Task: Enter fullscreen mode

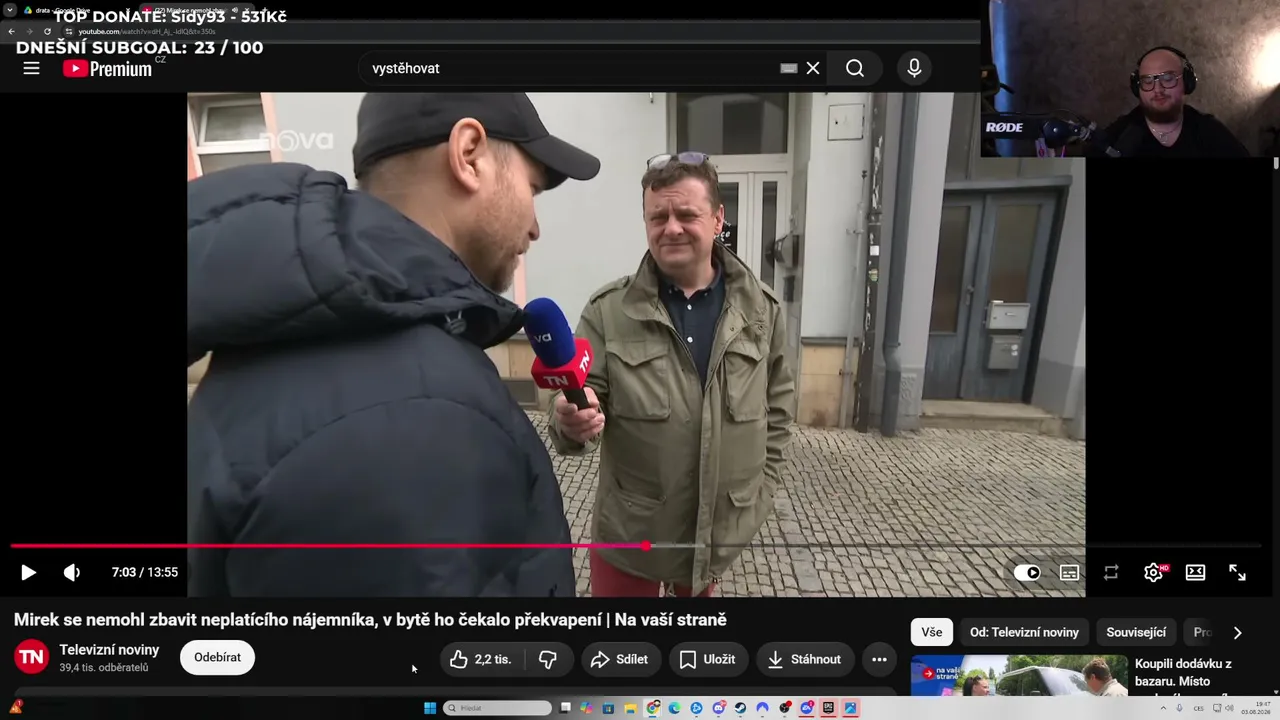Action: (x=1237, y=572)
